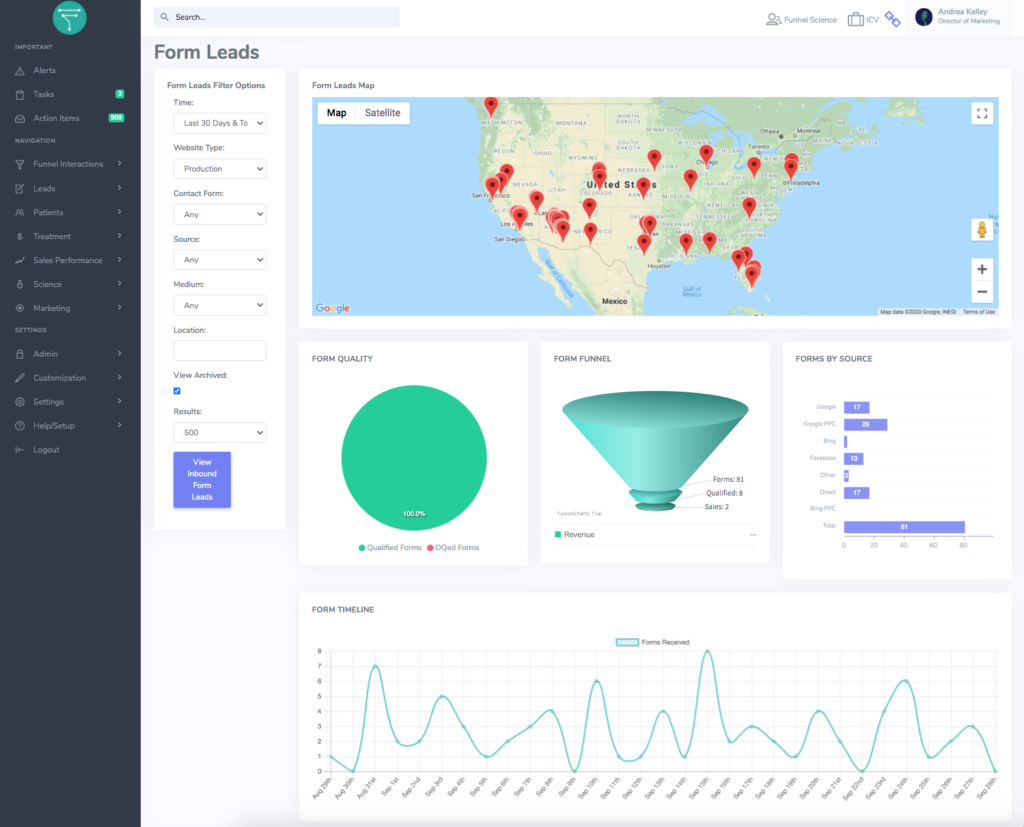Image resolution: width=1024 pixels, height=827 pixels.
Task: Click the View Inbound Form Leads button
Action: [202, 479]
